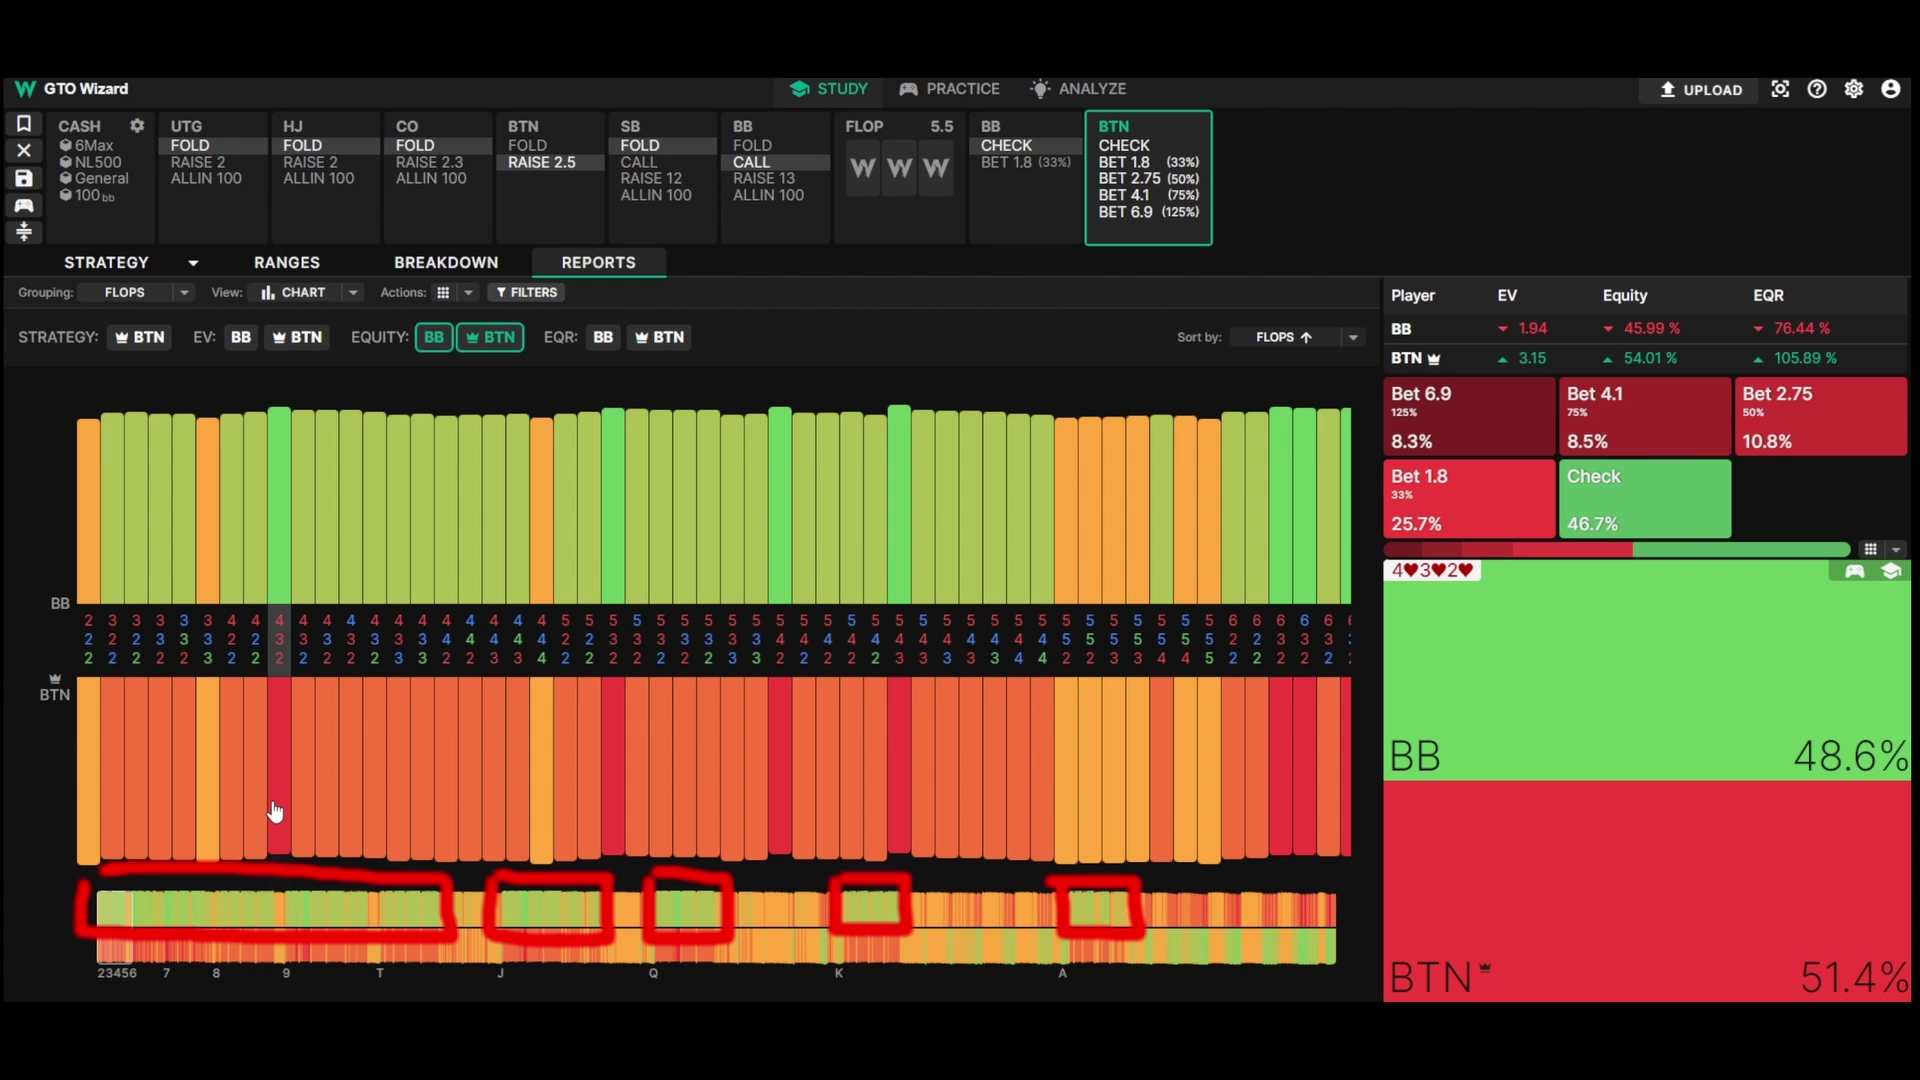Open the View CHART dropdown arrow
1920x1080 pixels.
click(353, 293)
